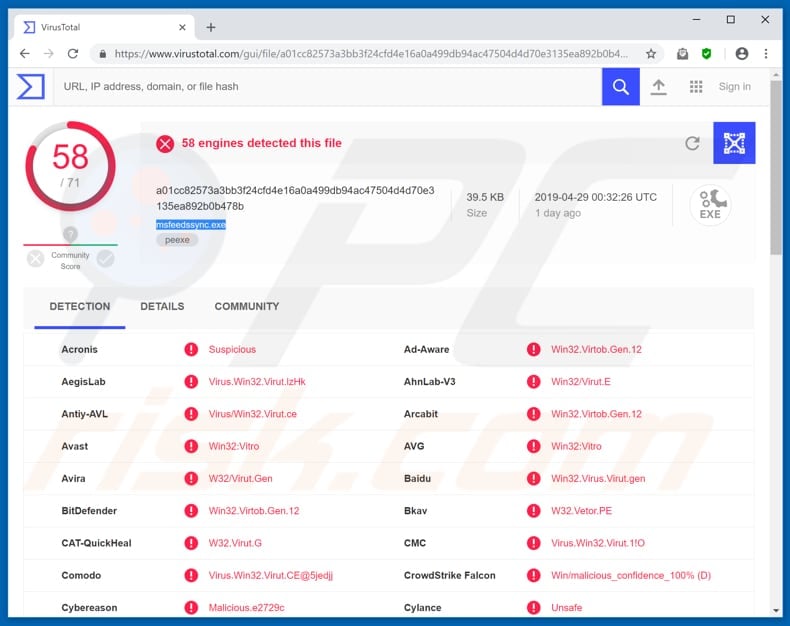Screen dimensions: 790x626
Task: Click the peexe tag
Action: (x=177, y=240)
